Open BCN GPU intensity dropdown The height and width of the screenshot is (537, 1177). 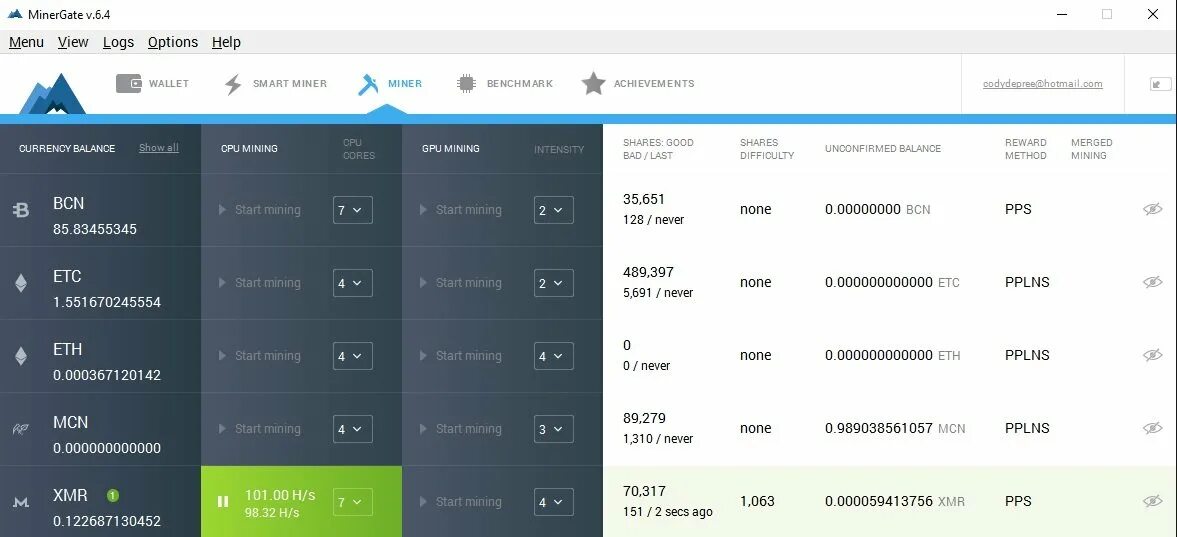click(x=554, y=210)
